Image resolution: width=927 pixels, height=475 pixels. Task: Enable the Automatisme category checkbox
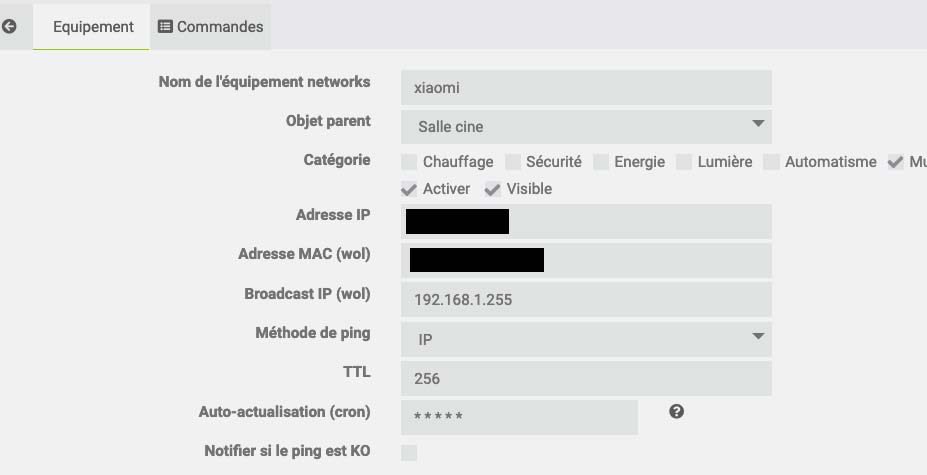[x=772, y=162]
